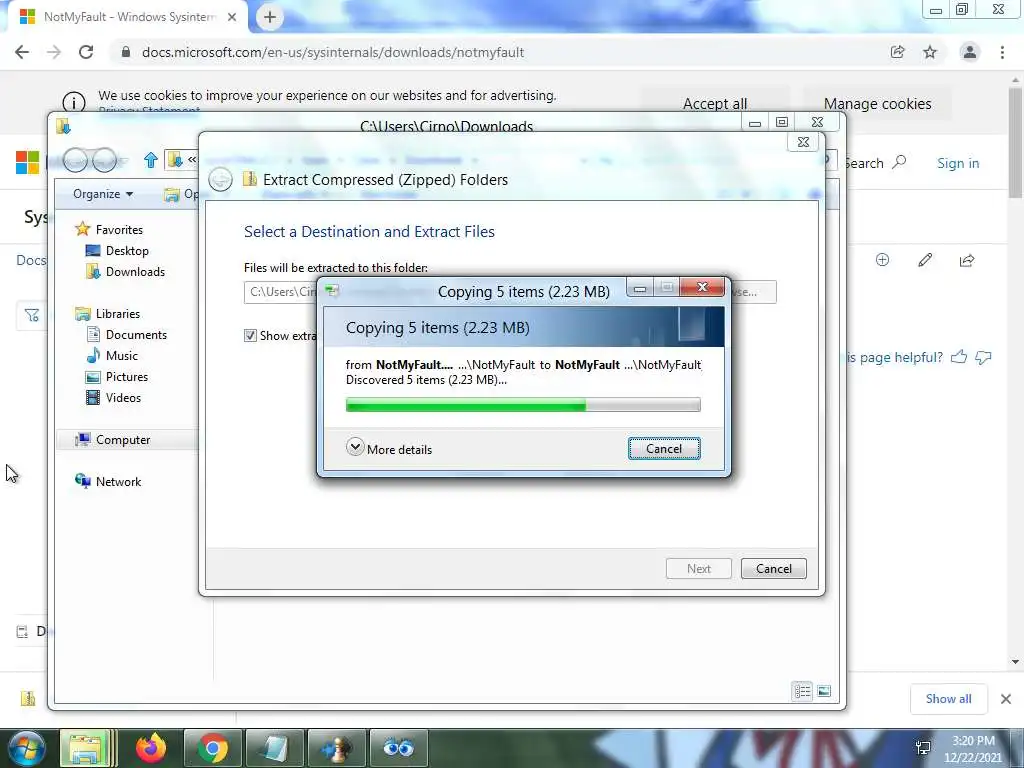The image size is (1024, 768).
Task: Toggle Explorer preview pane icon
Action: click(x=824, y=691)
